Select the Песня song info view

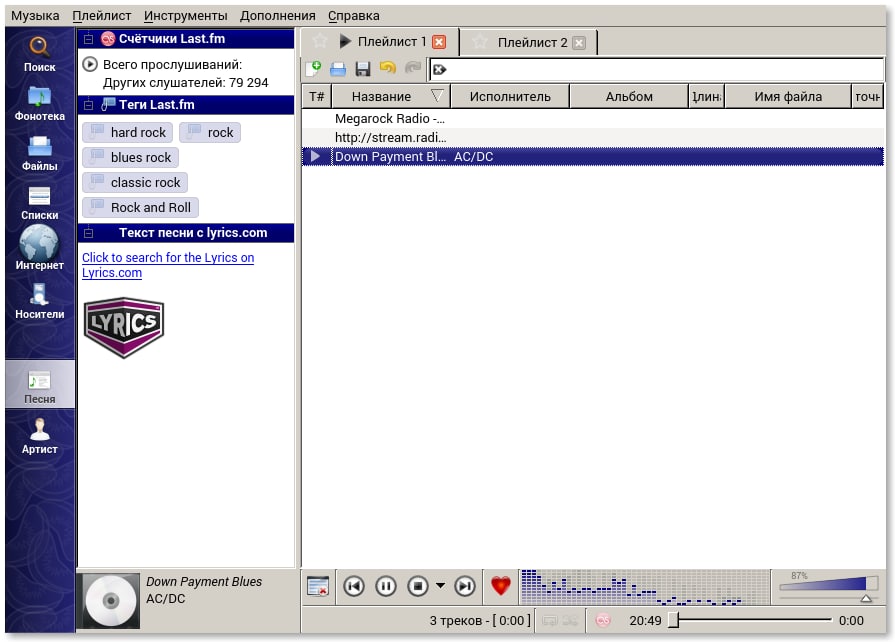tap(39, 384)
